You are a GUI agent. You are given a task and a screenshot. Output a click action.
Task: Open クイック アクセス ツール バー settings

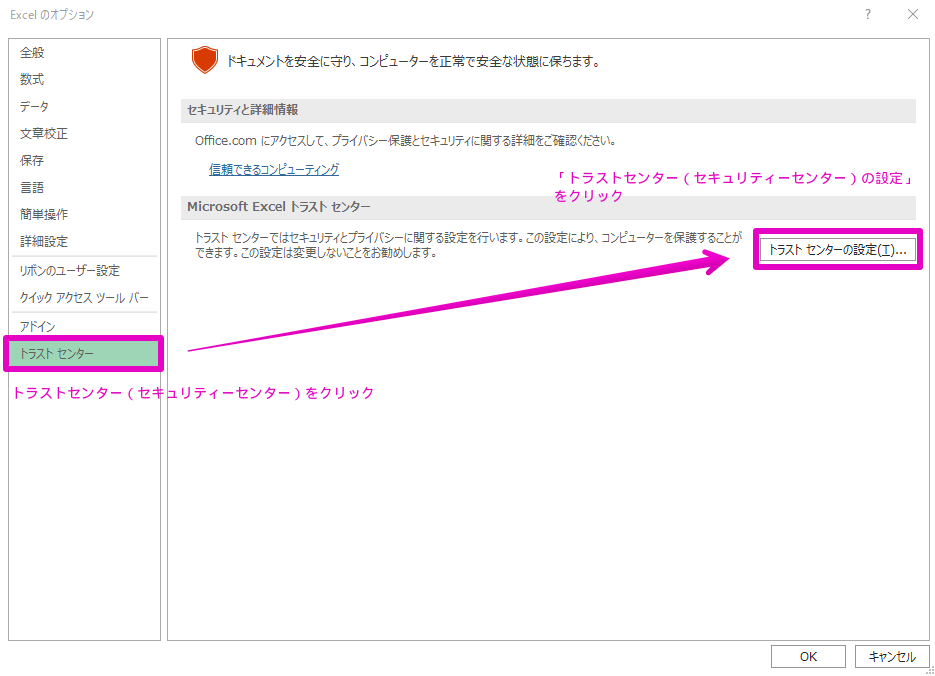click(x=84, y=297)
